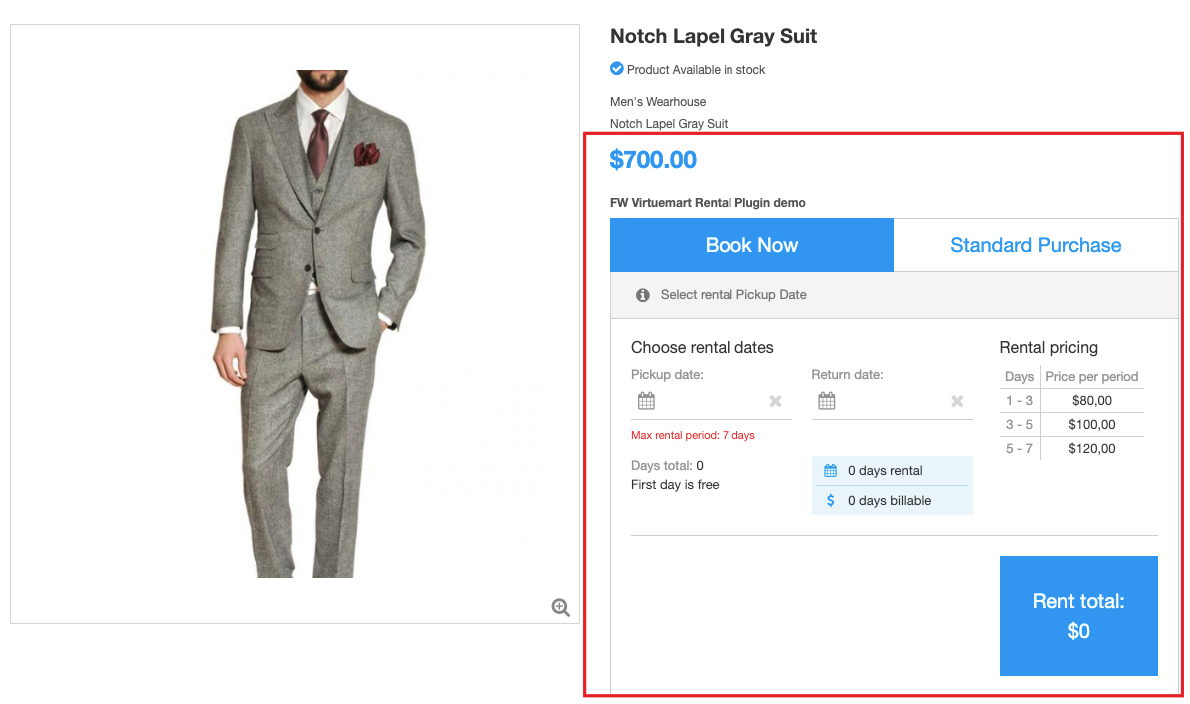The width and height of the screenshot is (1190, 704).
Task: Clear the Return date with the X icon
Action: coord(957,401)
